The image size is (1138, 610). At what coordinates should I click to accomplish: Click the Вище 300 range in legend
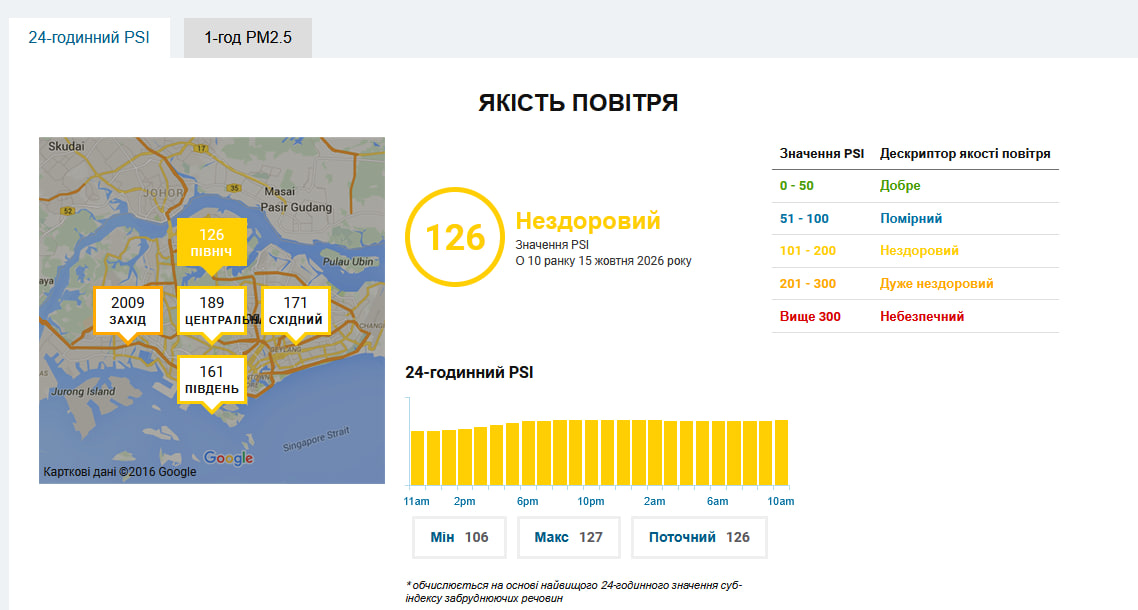pos(810,317)
